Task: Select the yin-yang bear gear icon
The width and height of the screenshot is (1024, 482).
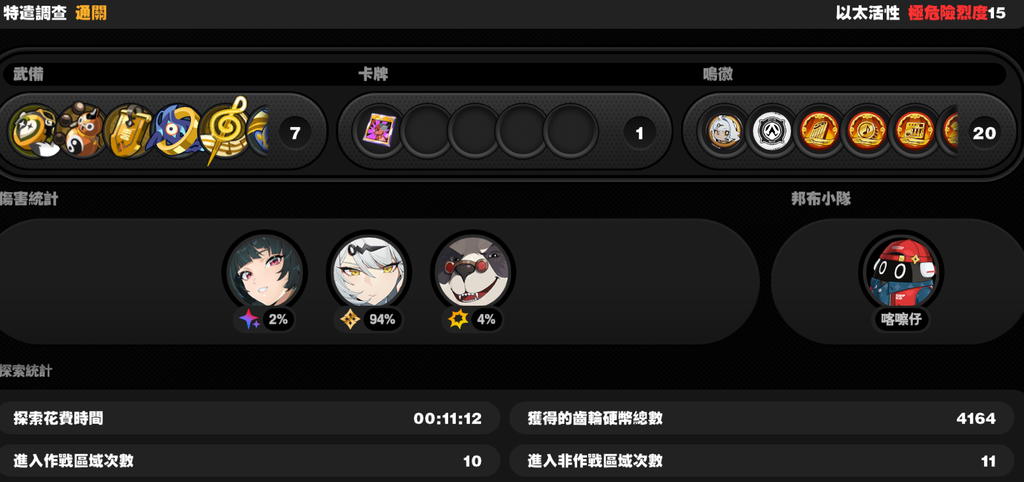Action: click(82, 129)
